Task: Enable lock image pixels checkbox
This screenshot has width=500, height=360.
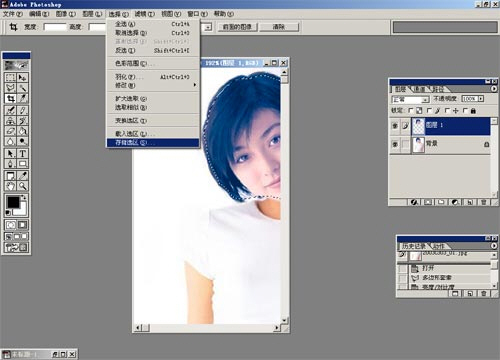Action: coord(429,110)
